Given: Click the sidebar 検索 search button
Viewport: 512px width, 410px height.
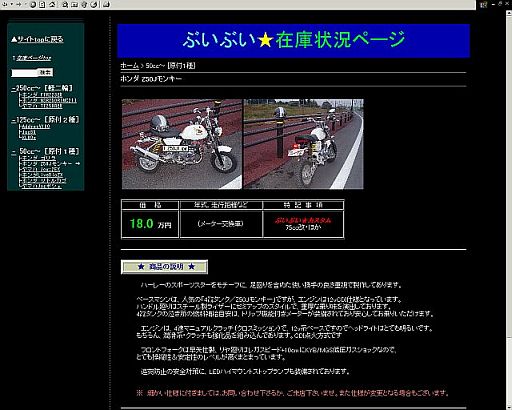Looking at the screenshot, I should [x=45, y=72].
